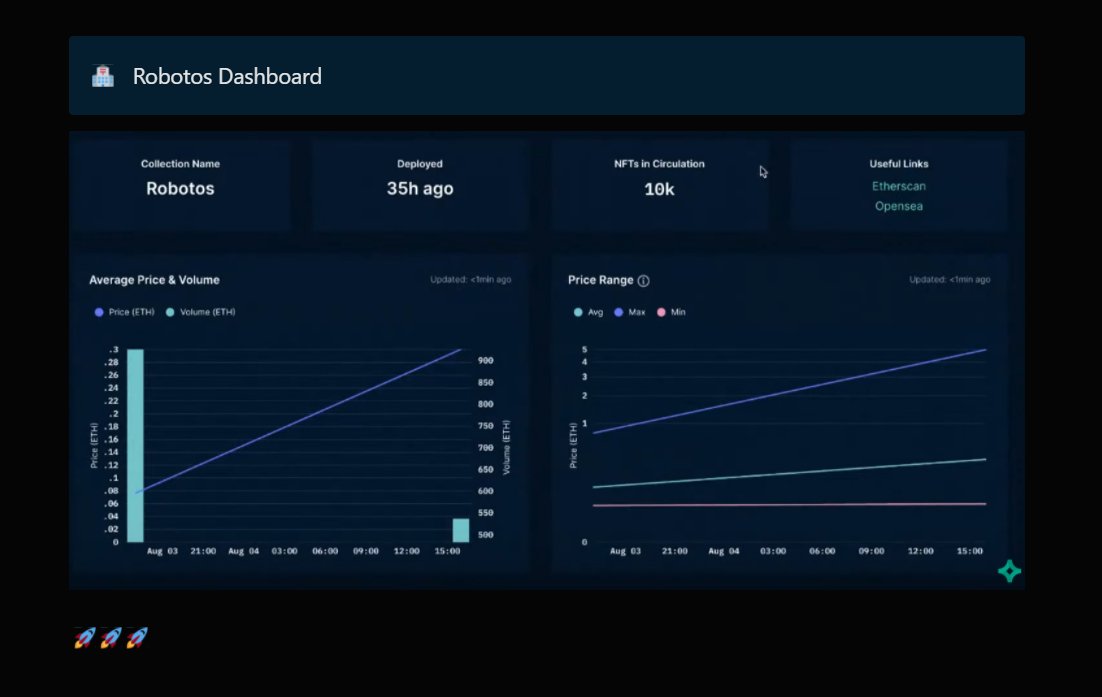Click the NFTs in Circulation label
The image size is (1102, 697).
point(659,164)
